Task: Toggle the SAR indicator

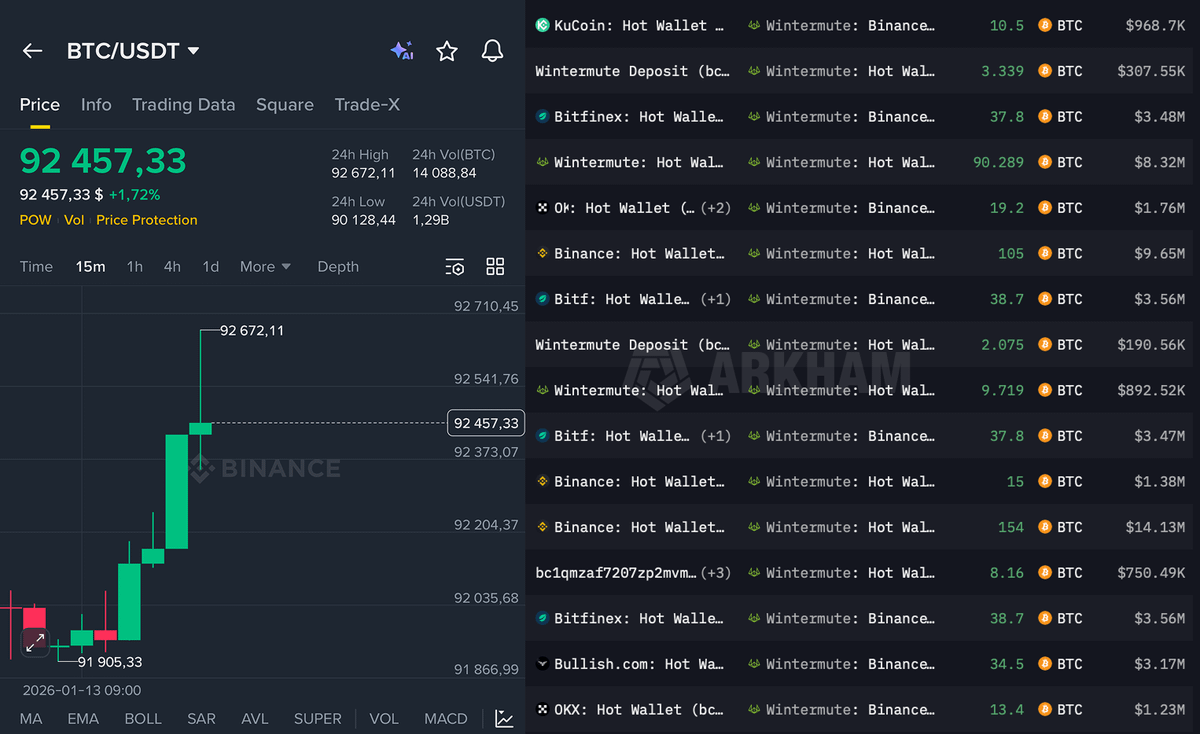Action: [201, 719]
